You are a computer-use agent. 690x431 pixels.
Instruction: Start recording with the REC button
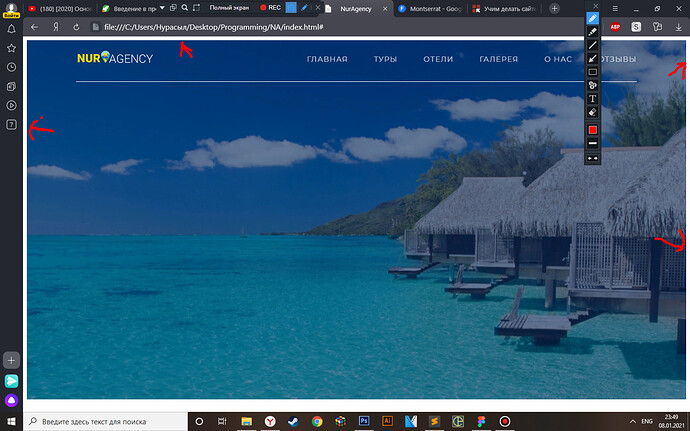(270, 7)
